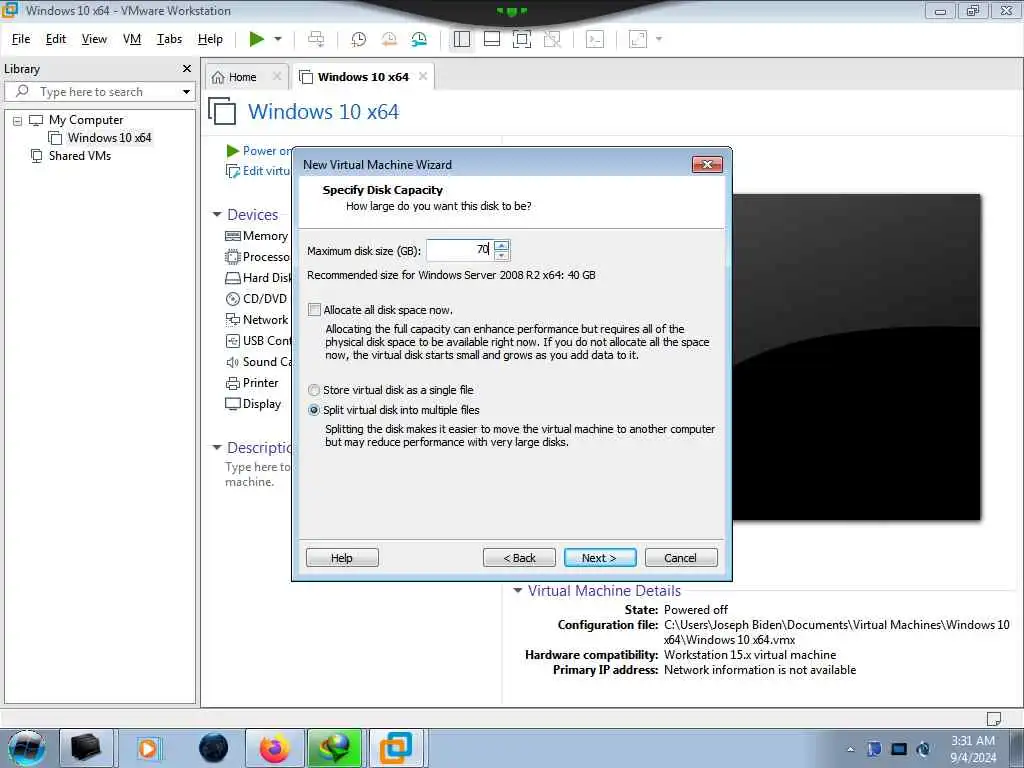The height and width of the screenshot is (768, 1024).
Task: Click the Sound Card device icon
Action: (x=232, y=362)
